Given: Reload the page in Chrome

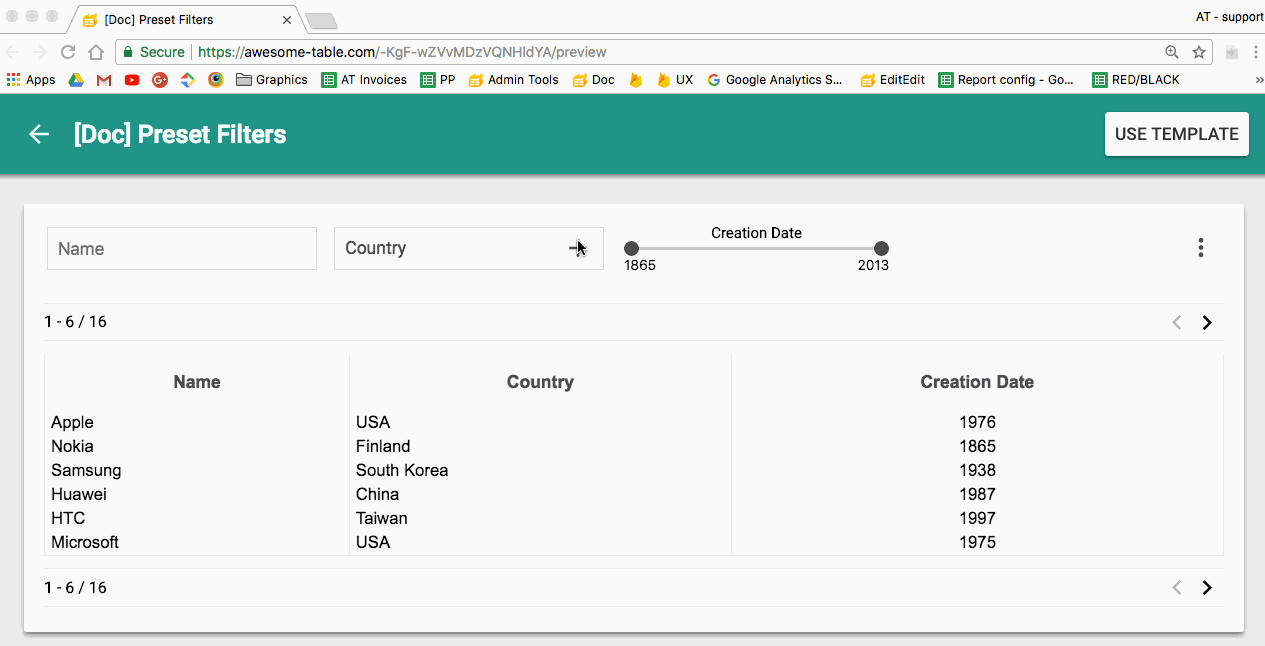Looking at the screenshot, I should tap(68, 52).
